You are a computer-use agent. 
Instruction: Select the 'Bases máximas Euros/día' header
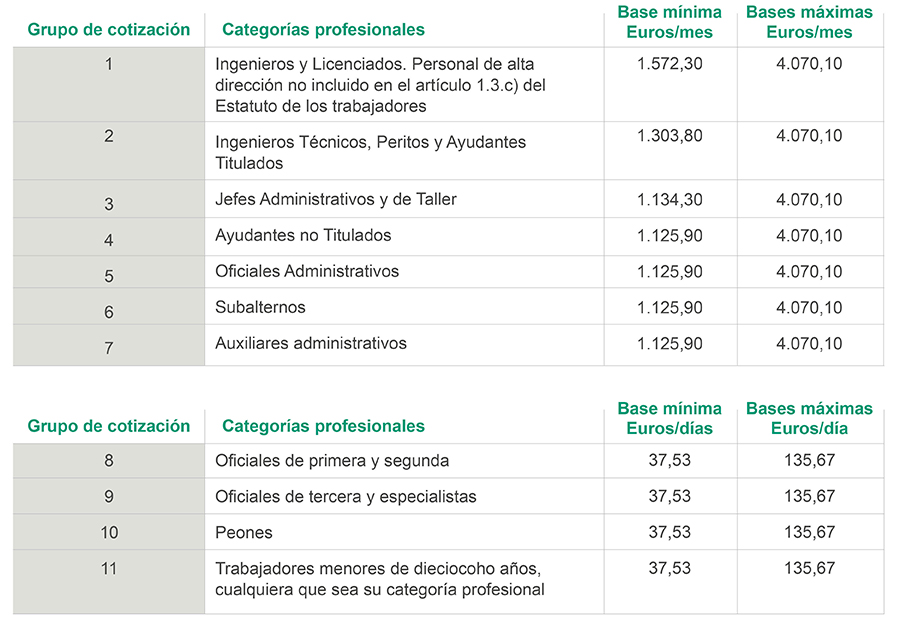(809, 418)
